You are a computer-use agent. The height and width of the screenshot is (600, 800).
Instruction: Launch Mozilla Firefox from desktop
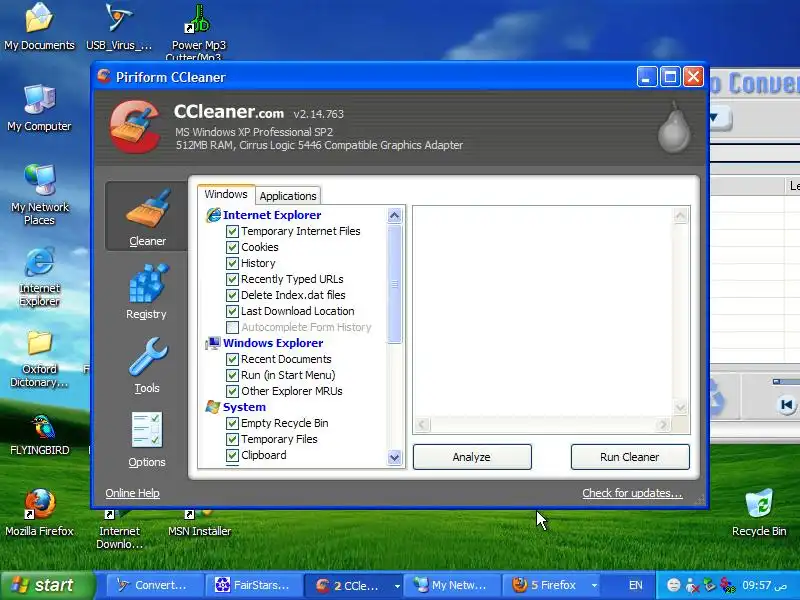pos(39,512)
